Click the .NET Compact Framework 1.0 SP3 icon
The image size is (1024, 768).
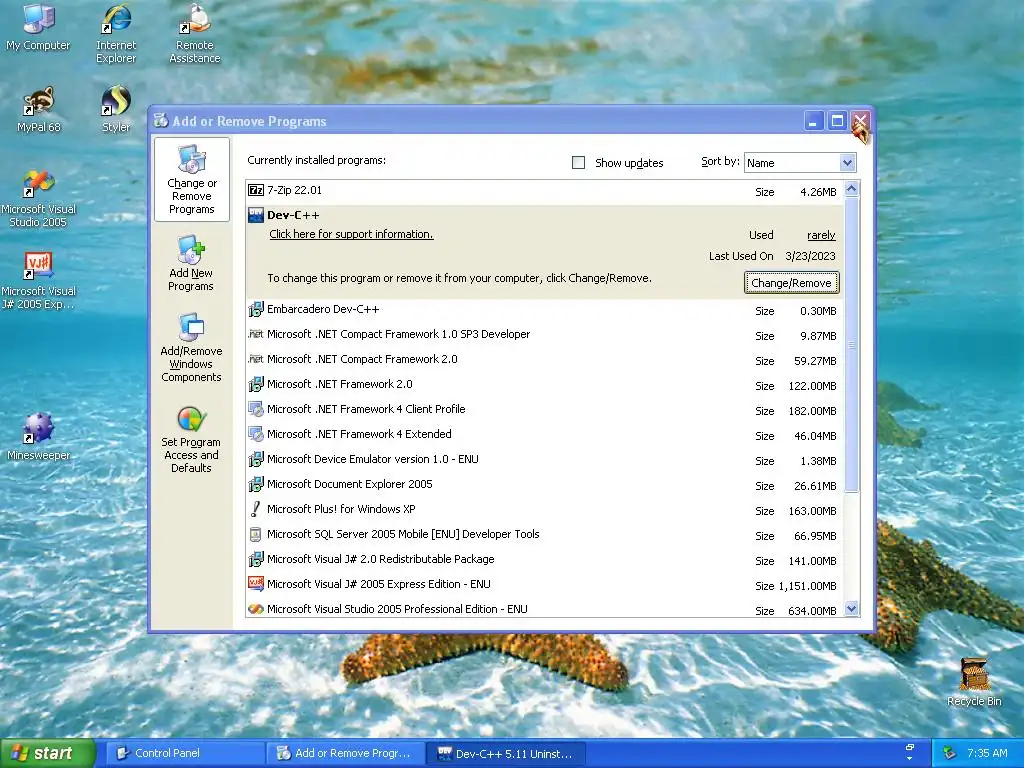(x=255, y=334)
